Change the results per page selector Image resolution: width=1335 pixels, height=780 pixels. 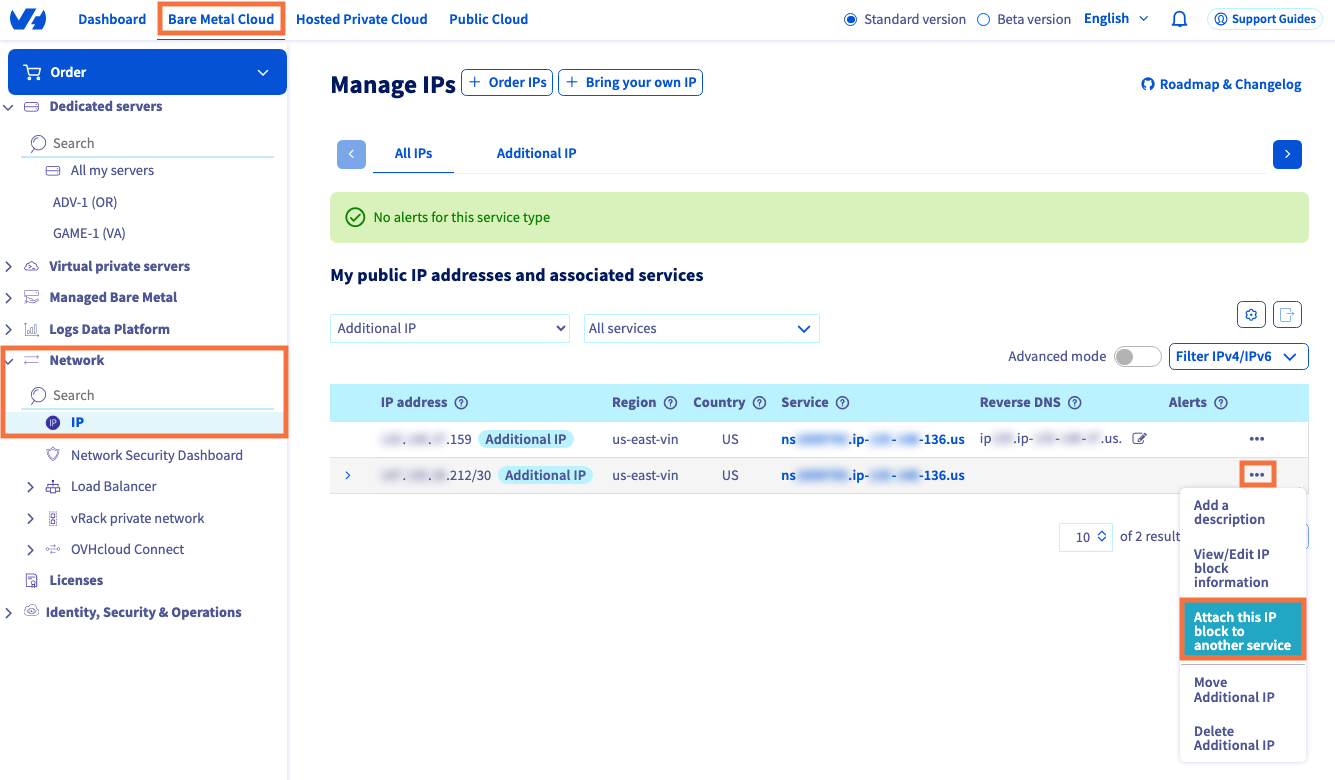pos(1087,537)
